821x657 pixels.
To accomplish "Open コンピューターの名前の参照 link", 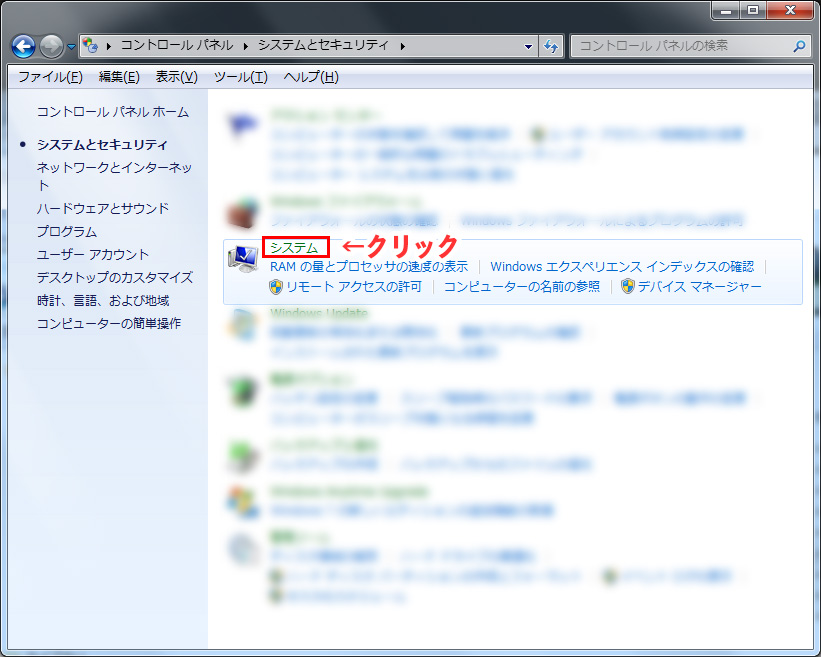I will [x=522, y=286].
